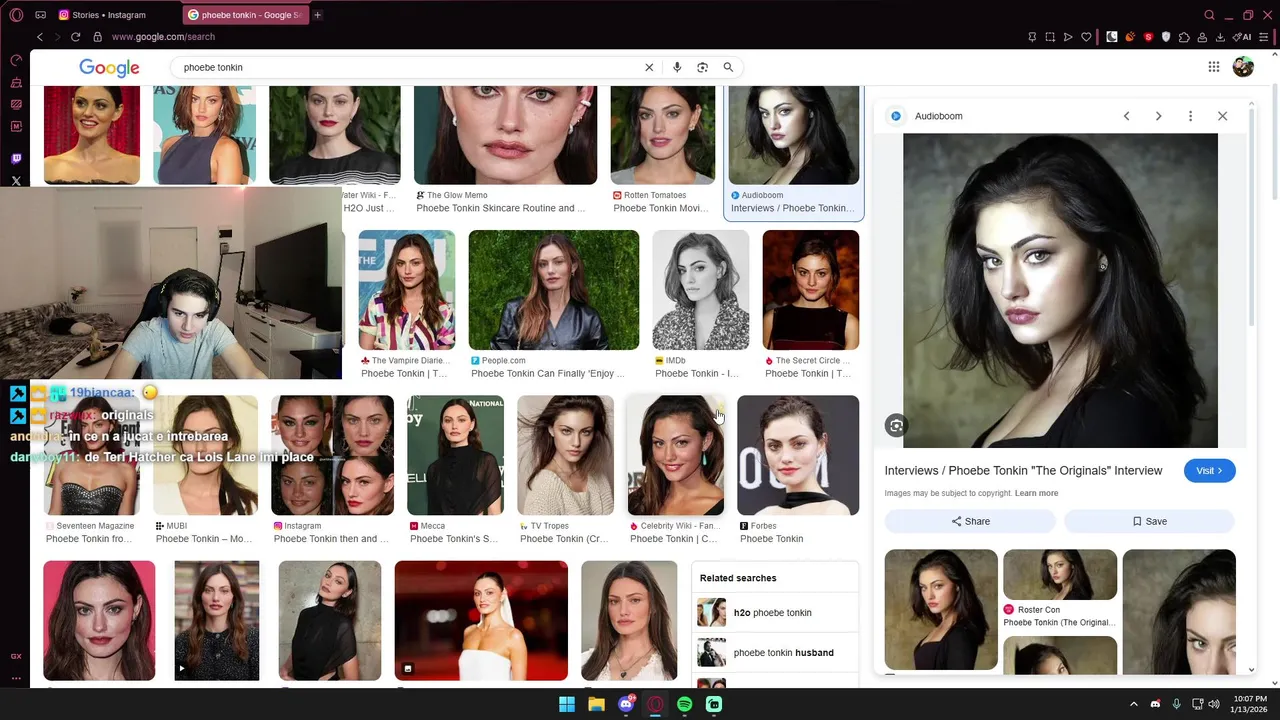Viewport: 1280px width, 720px height.
Task: Open the Google apps grid
Action: pyautogui.click(x=1214, y=67)
